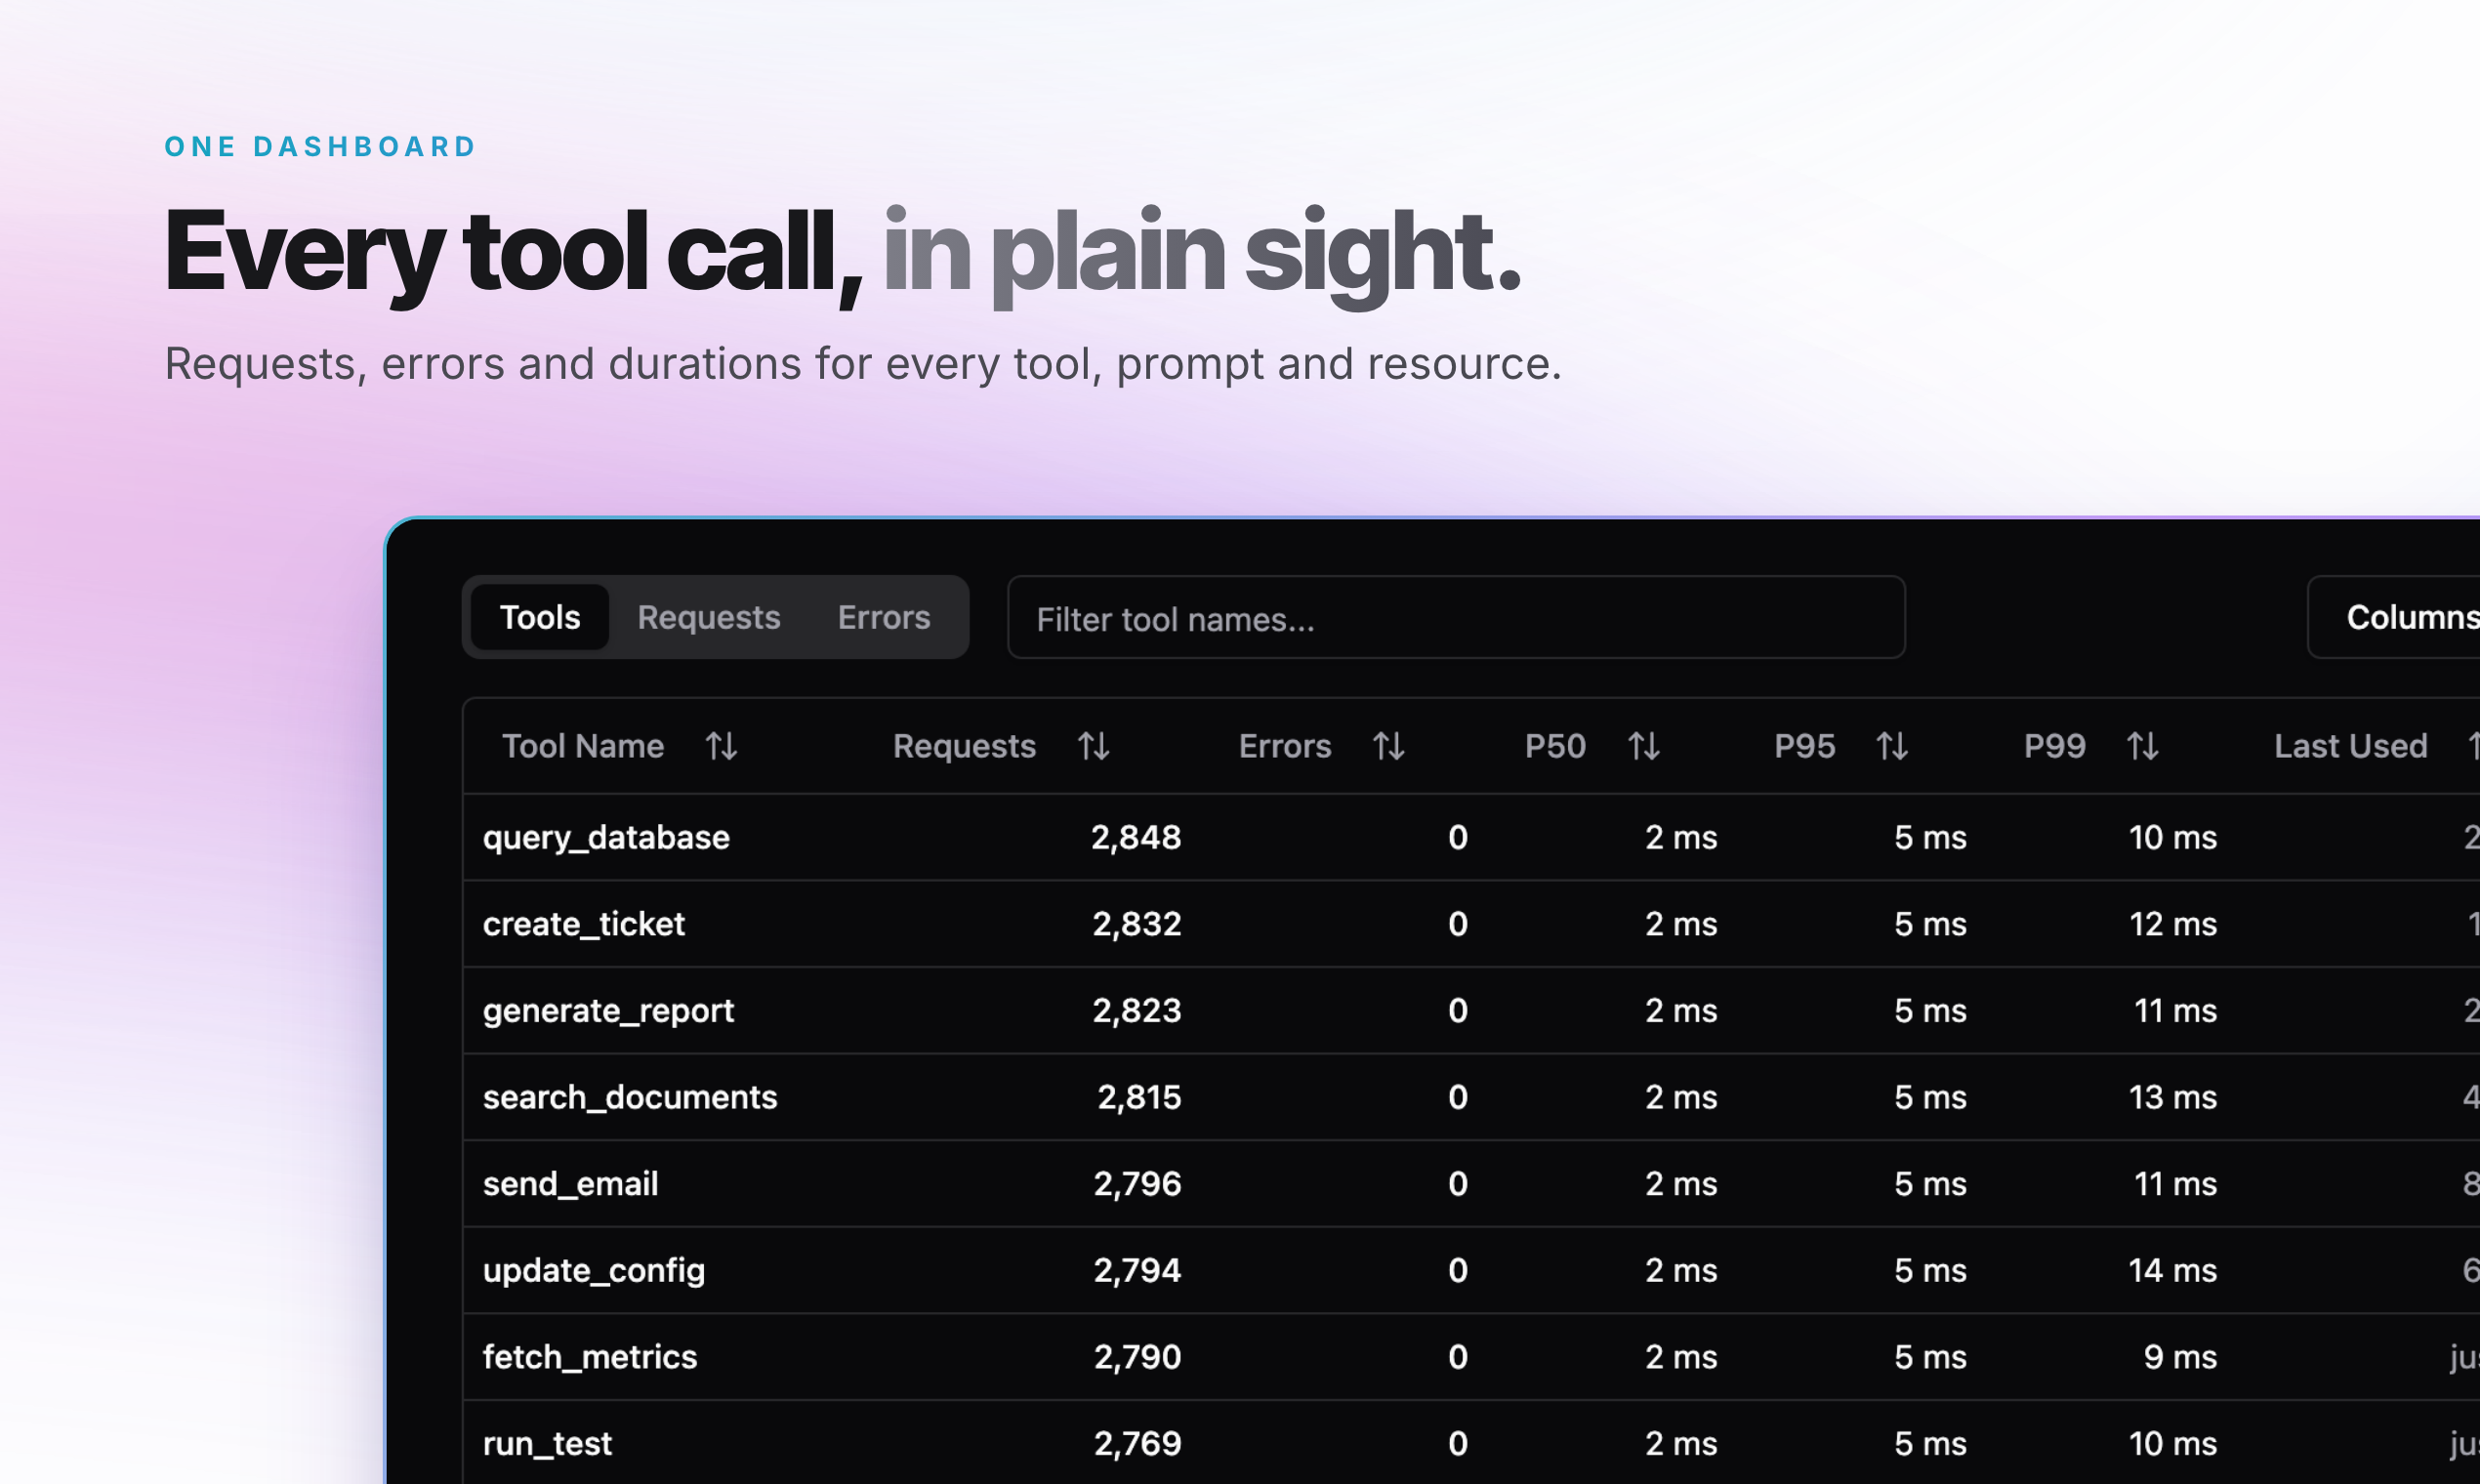Viewport: 2480px width, 1484px height.
Task: Click the P99 column header label
Action: [x=2055, y=746]
